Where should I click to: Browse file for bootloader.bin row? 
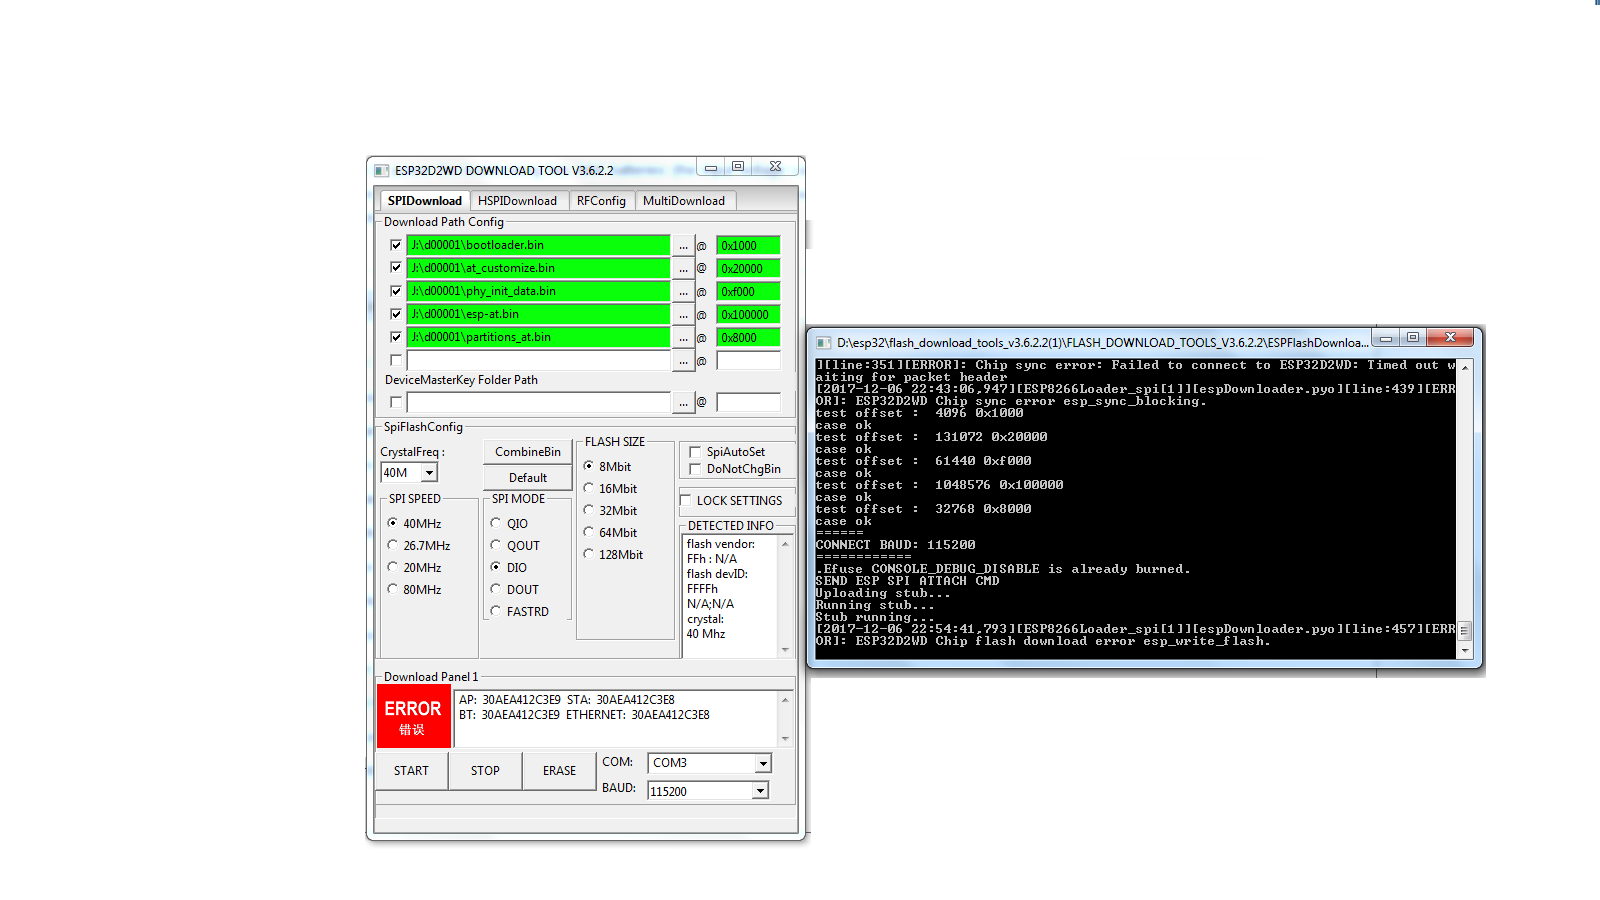683,245
